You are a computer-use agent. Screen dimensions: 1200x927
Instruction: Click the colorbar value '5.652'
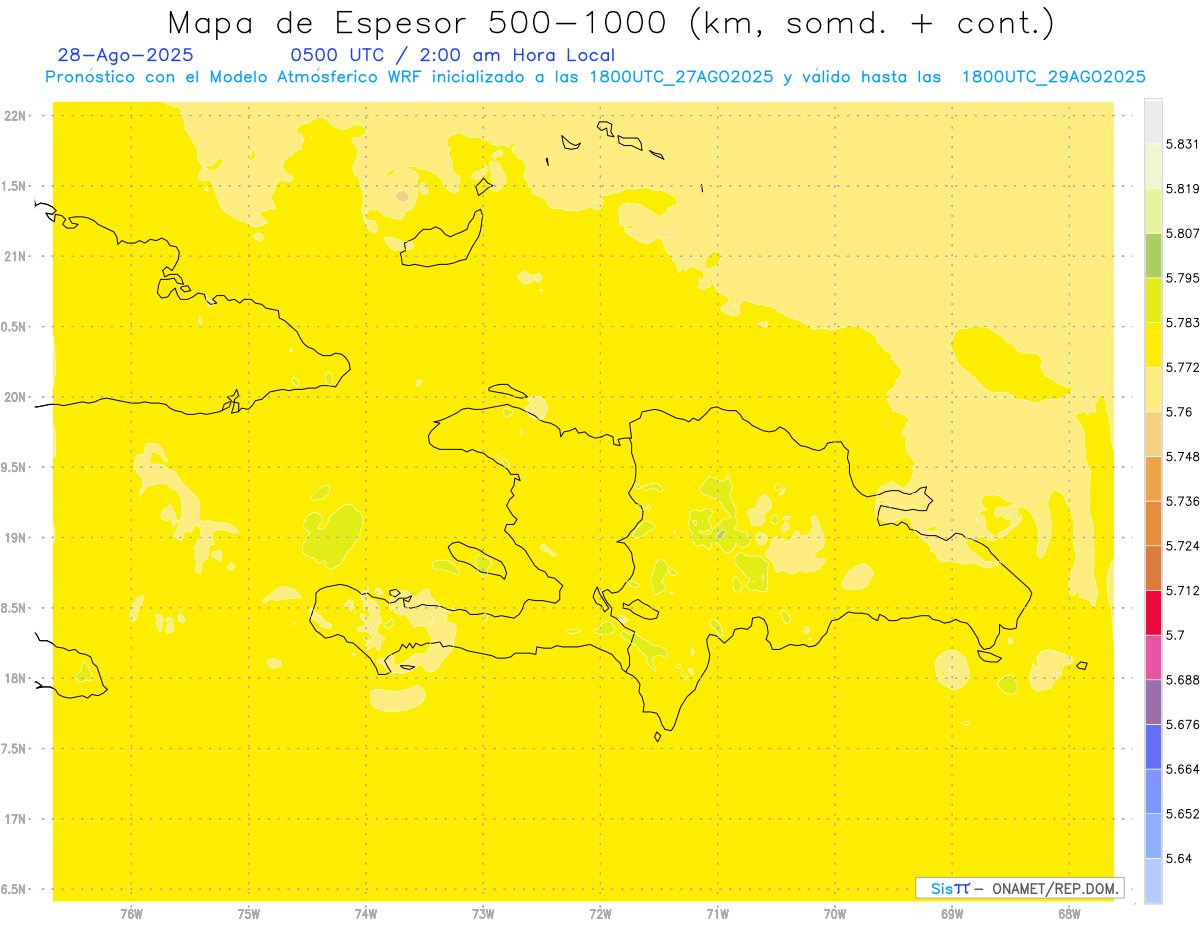(1183, 814)
